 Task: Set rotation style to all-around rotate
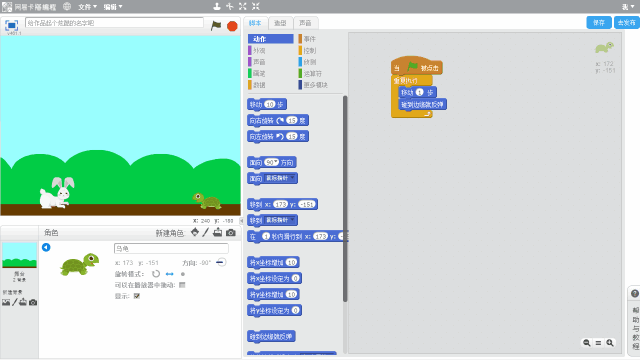coord(156,274)
